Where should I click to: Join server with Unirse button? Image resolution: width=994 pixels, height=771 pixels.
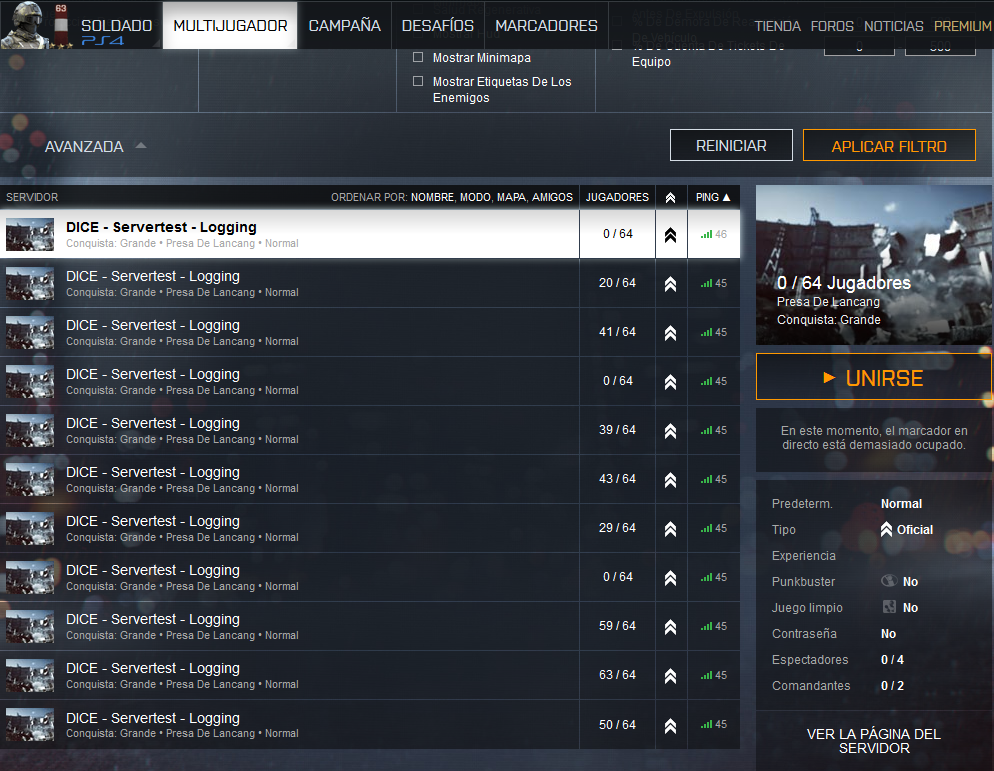(x=874, y=377)
